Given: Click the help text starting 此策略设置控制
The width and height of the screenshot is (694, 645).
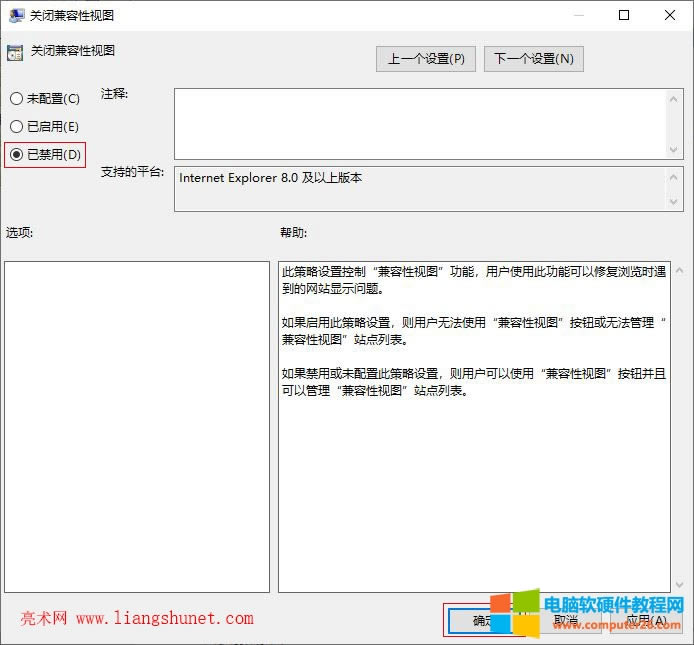Looking at the screenshot, I should [474, 280].
